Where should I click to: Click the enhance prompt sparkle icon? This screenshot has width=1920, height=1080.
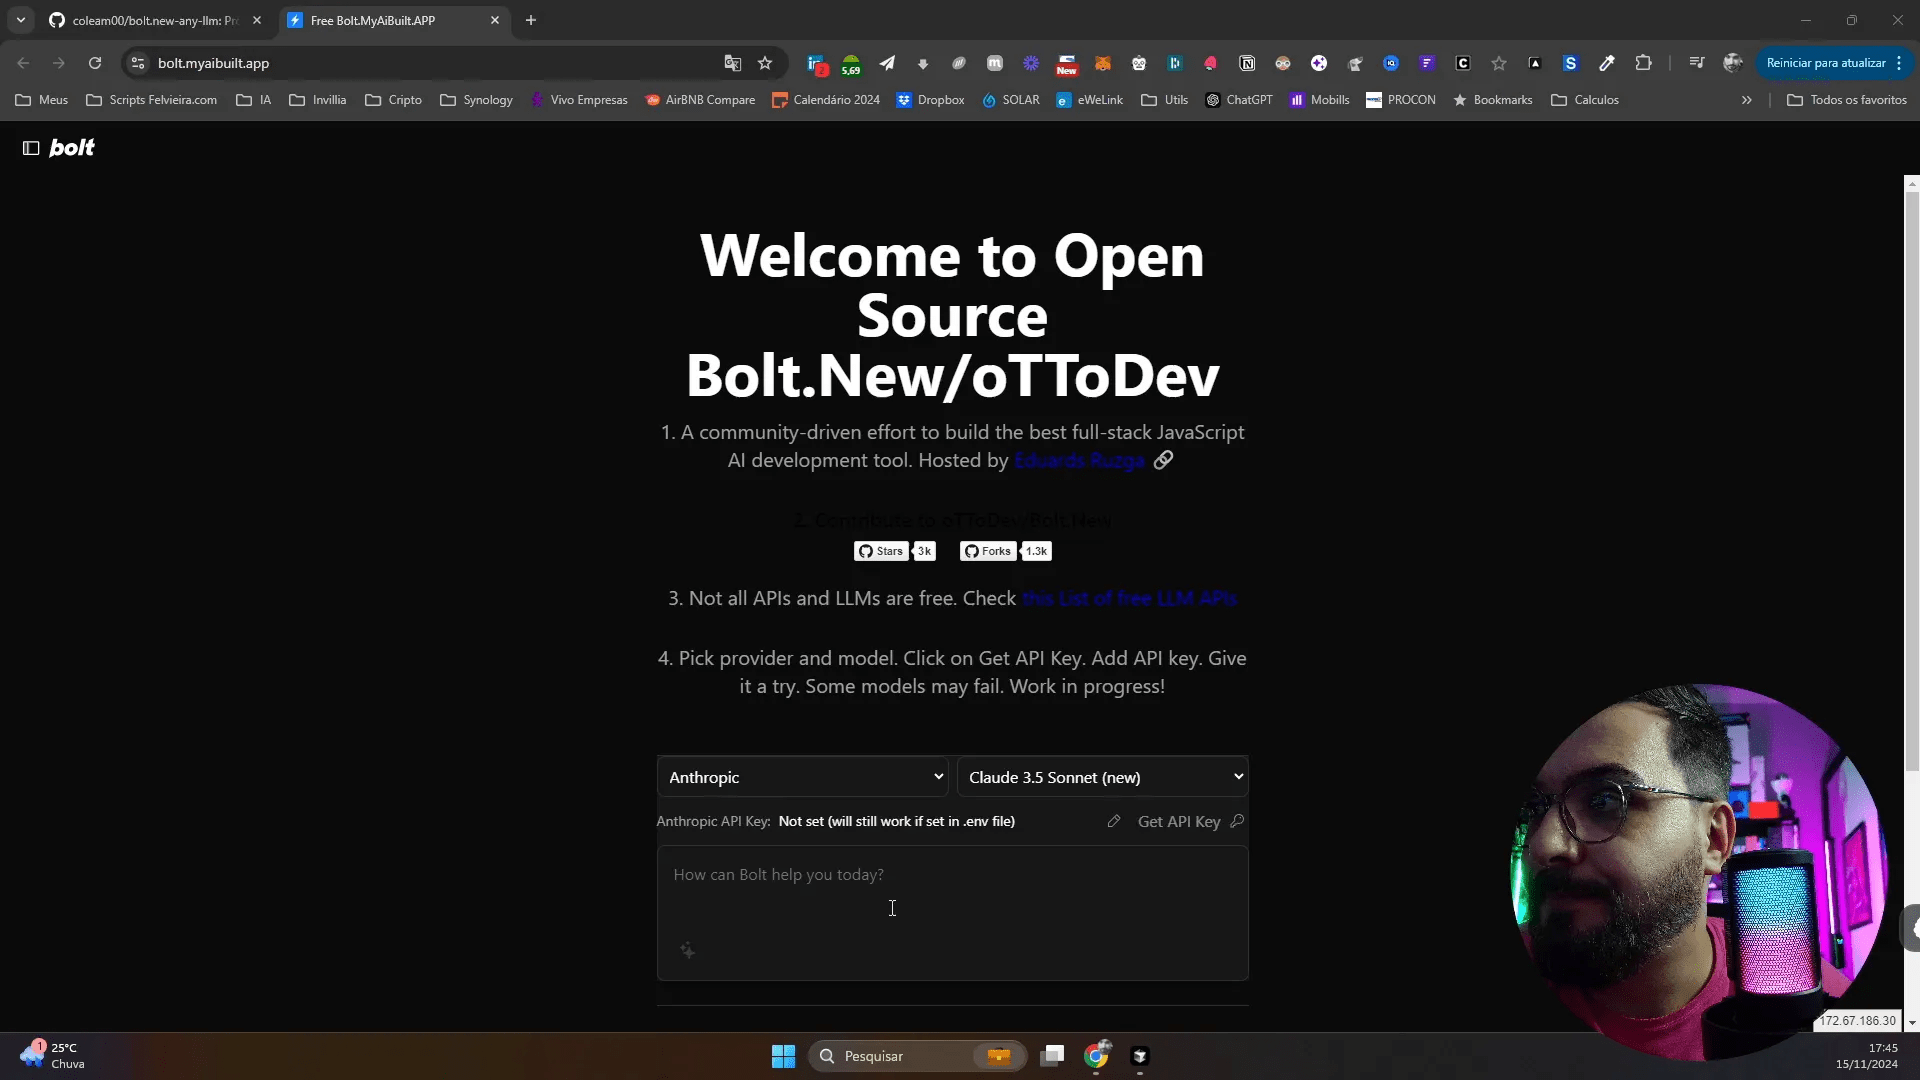pyautogui.click(x=687, y=950)
